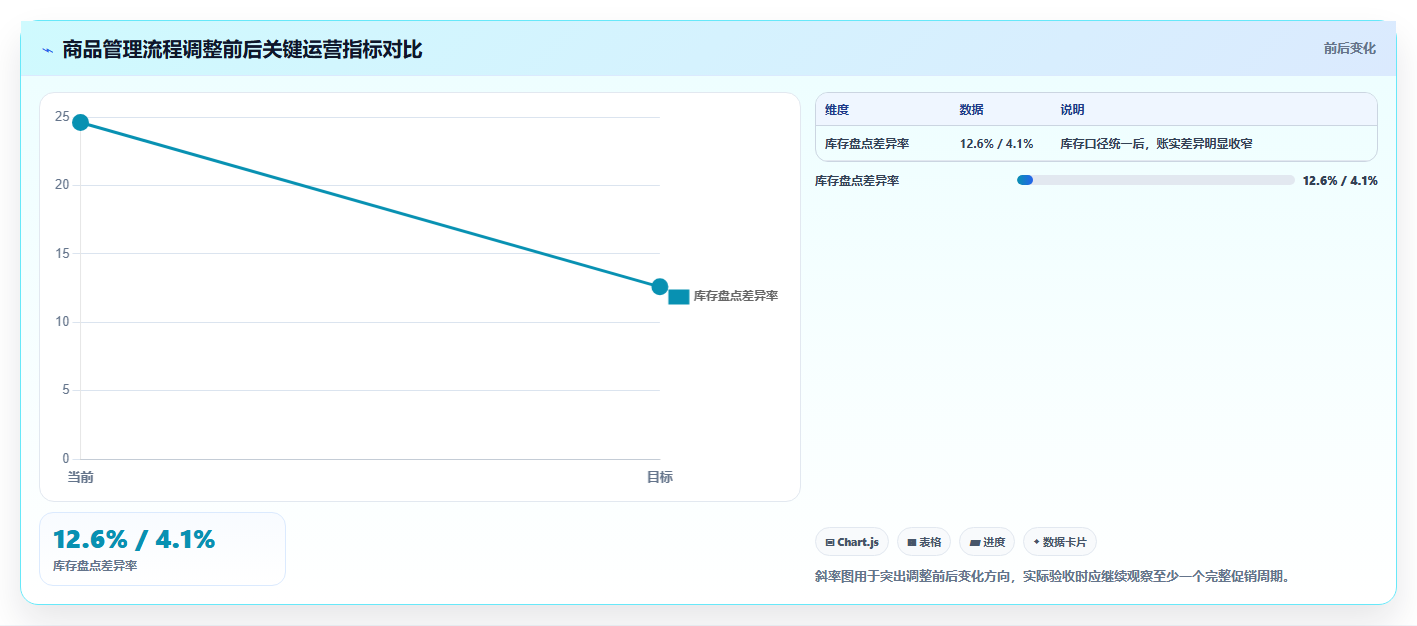Click the 数据卡片 tag chip
Screen dimensions: 1417x626
[1060, 542]
